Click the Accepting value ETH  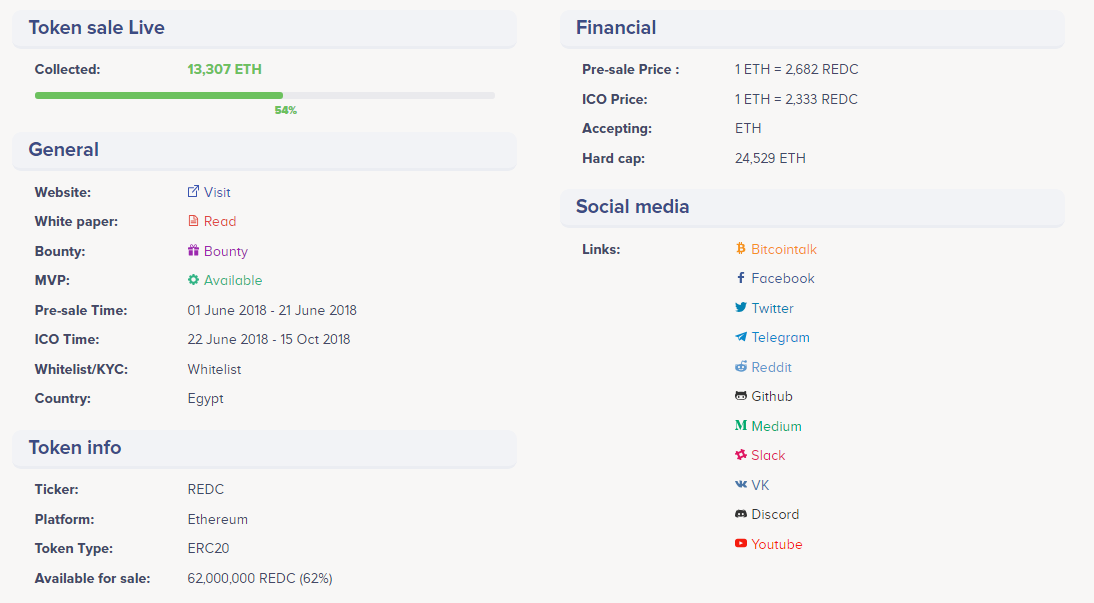(748, 128)
